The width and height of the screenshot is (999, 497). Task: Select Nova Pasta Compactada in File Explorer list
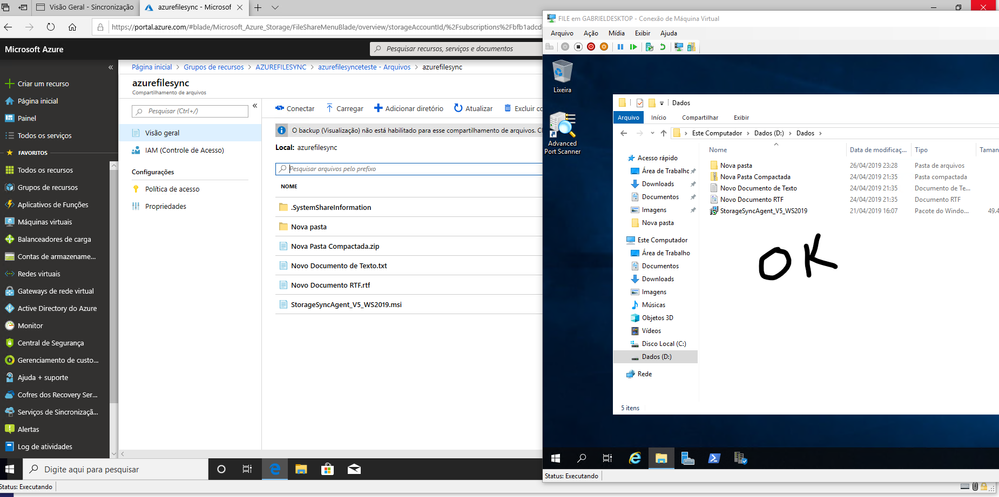coord(755,176)
